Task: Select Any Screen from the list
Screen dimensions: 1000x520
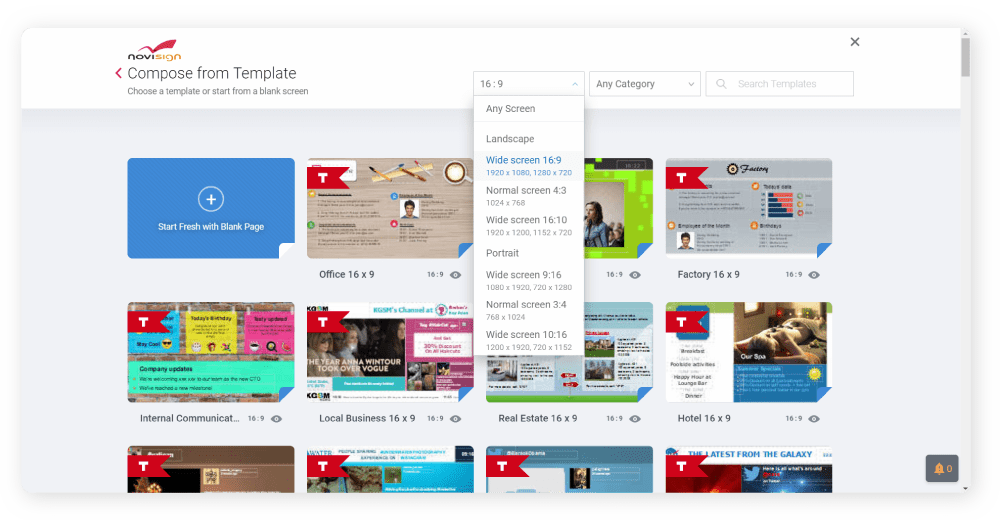Action: point(510,109)
